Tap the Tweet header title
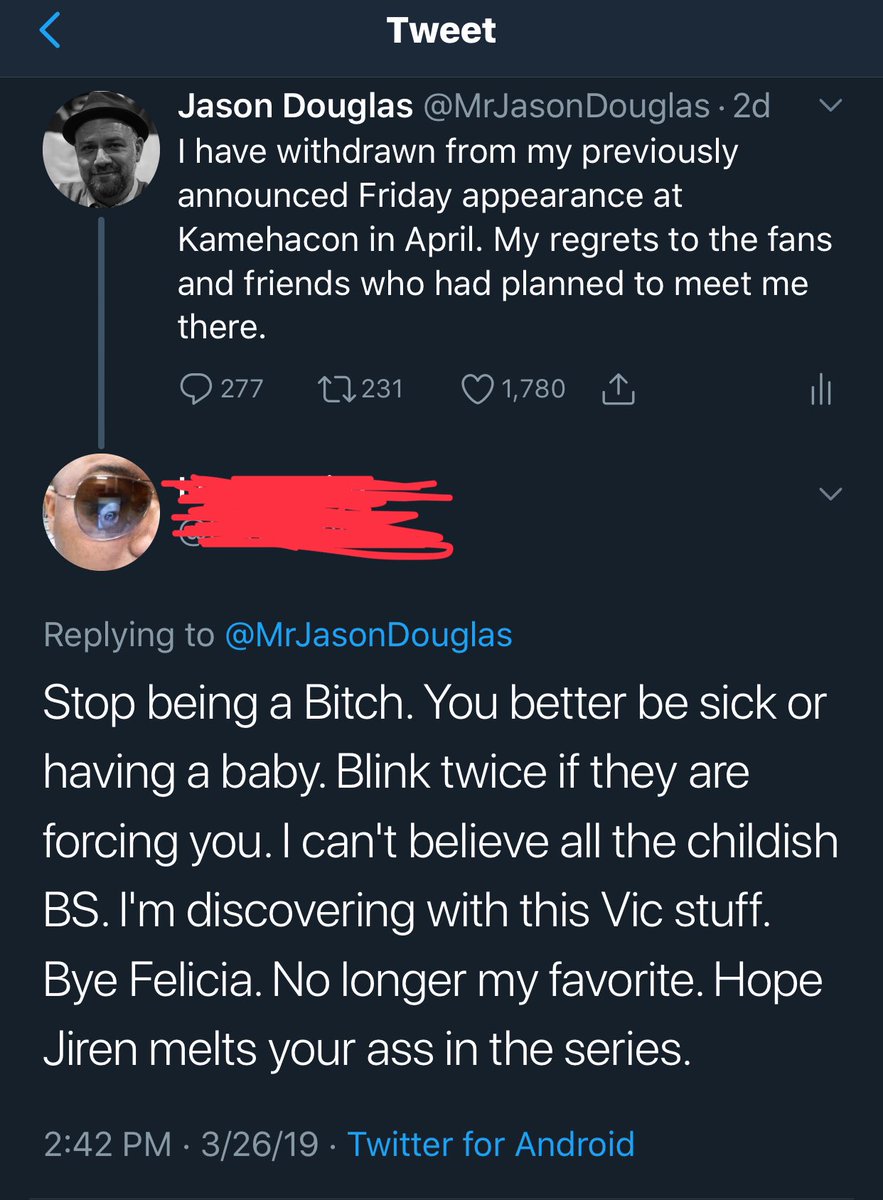 coord(441,31)
